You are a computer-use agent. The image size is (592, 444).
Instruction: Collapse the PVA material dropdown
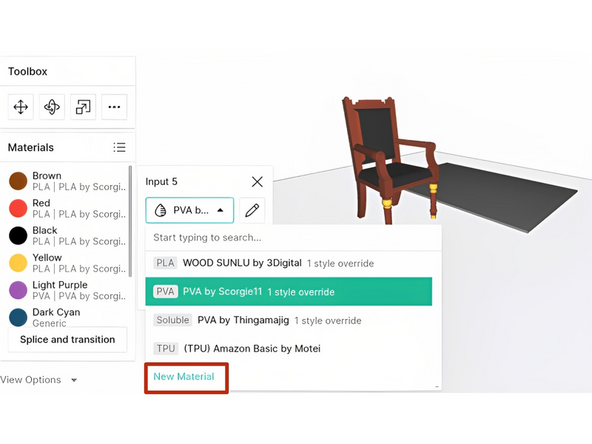(x=190, y=210)
